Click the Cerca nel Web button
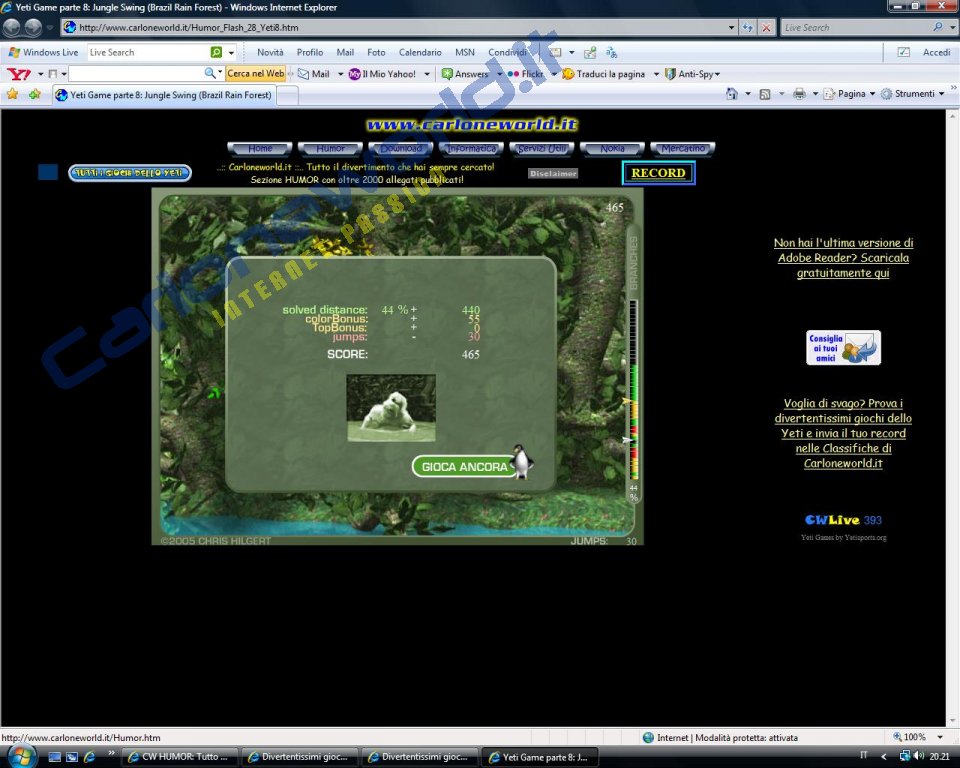Screen dimensions: 960x768 click(x=256, y=73)
